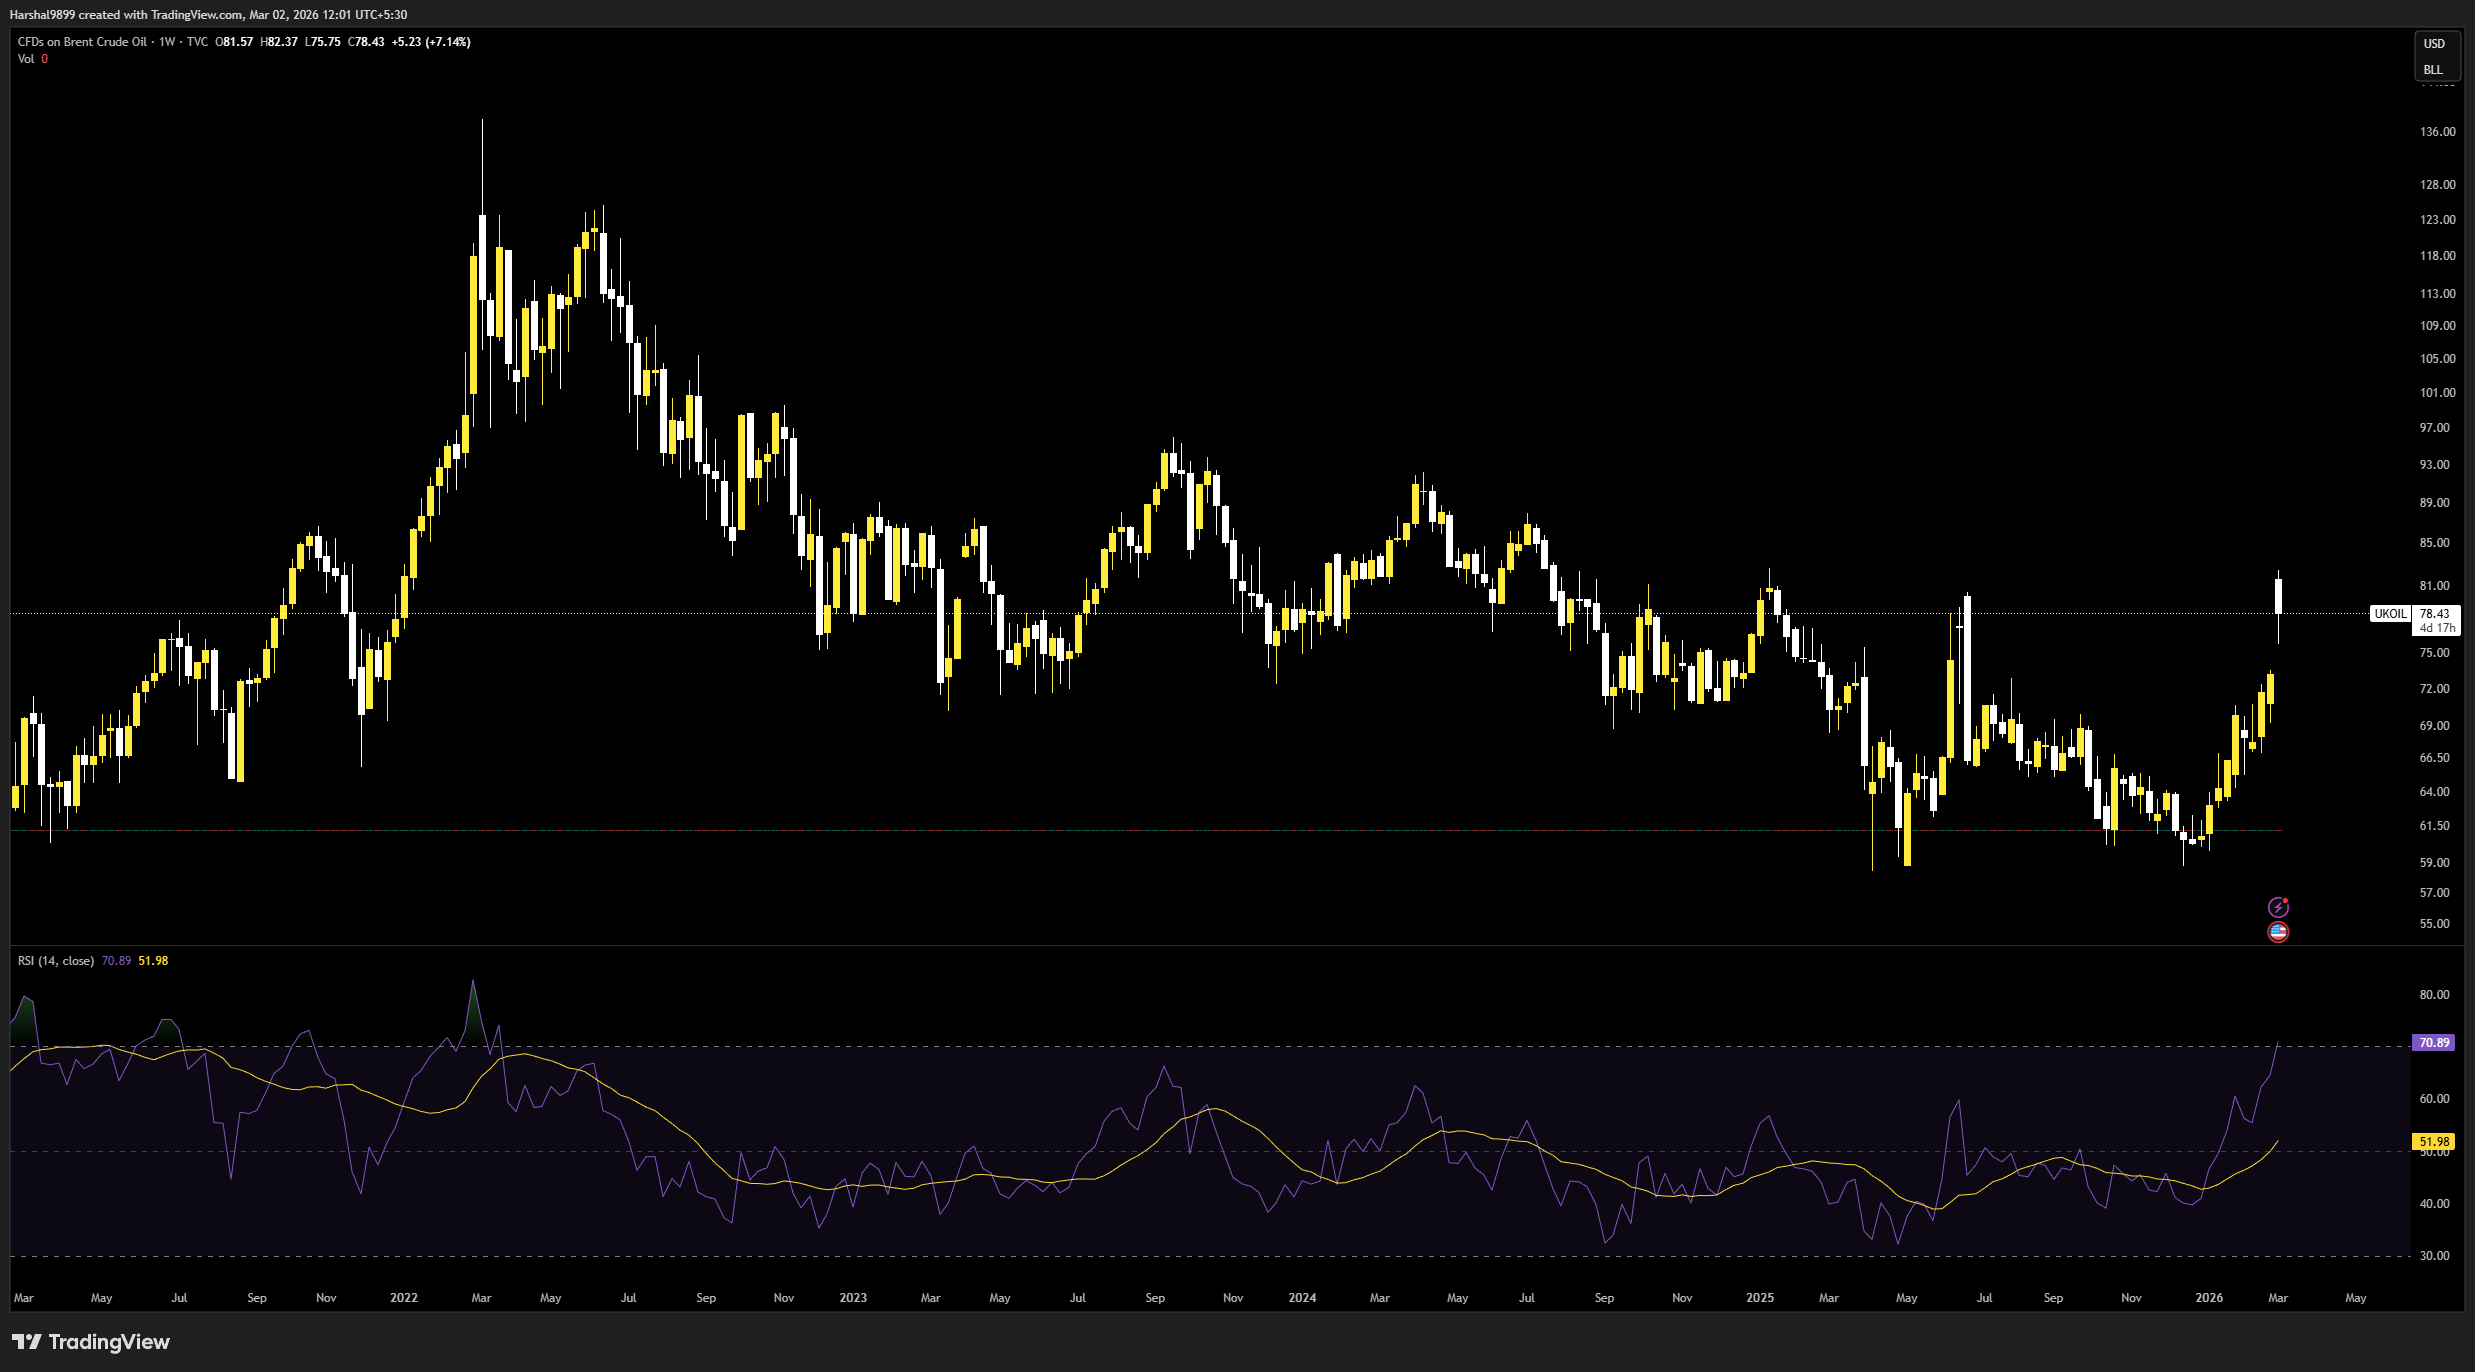Viewport: 2475px width, 1372px height.
Task: Click the 1W interval in chart legend
Action: (167, 42)
